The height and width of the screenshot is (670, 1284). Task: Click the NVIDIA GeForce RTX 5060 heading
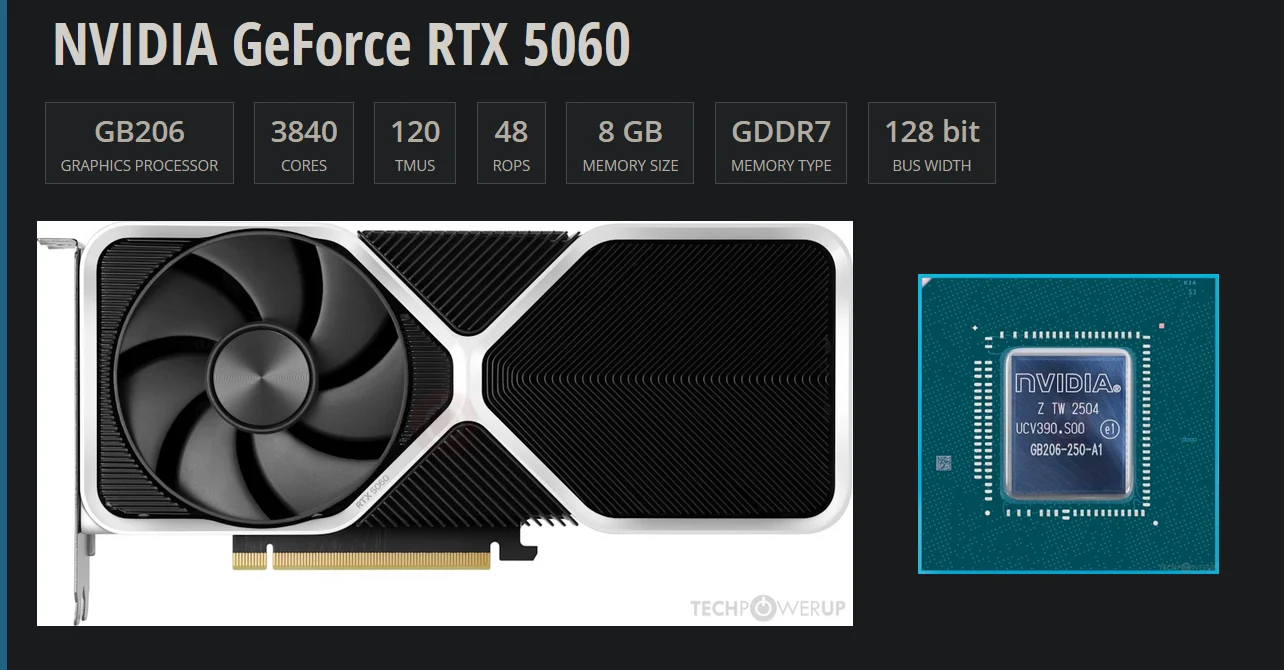341,45
